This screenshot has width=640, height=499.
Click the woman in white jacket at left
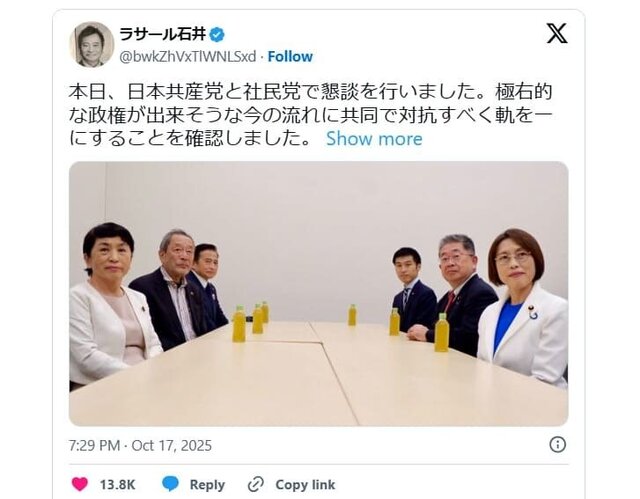tap(110, 304)
